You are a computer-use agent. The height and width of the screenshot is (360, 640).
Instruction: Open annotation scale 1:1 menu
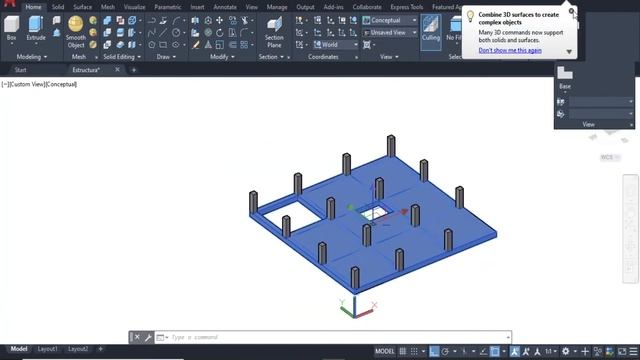[x=550, y=351]
